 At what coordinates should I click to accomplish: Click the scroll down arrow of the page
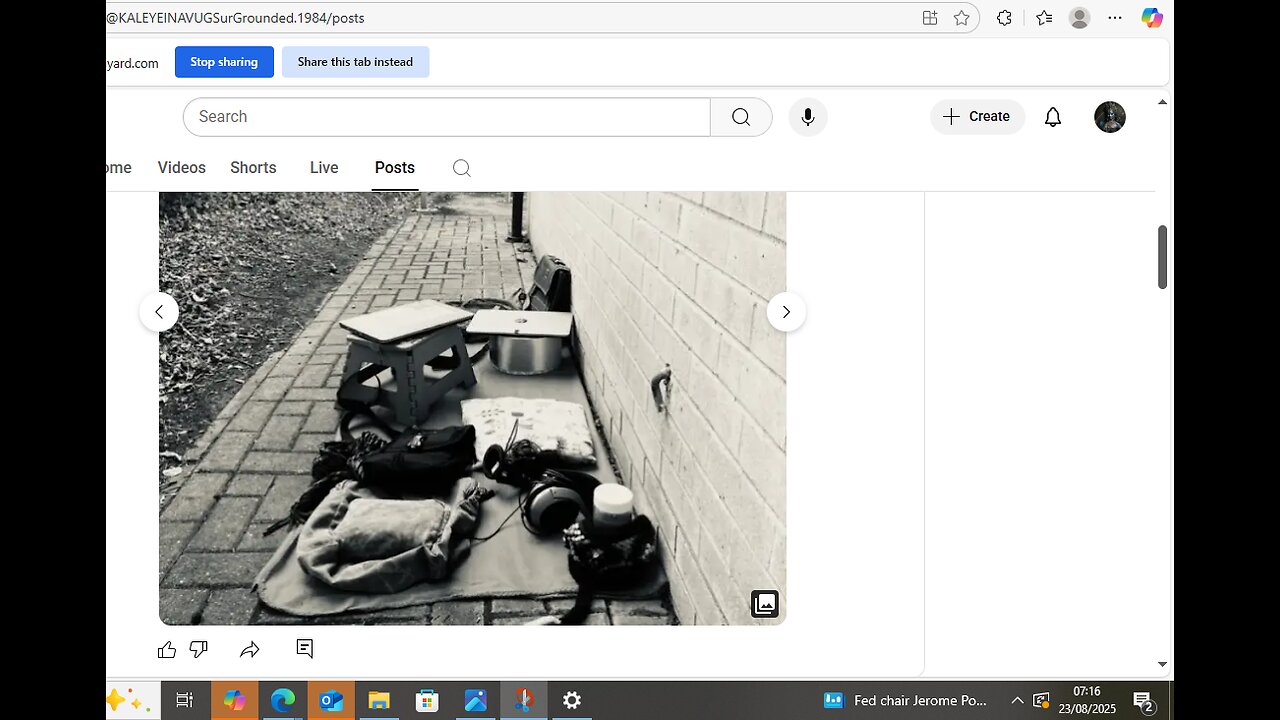pyautogui.click(x=1162, y=664)
